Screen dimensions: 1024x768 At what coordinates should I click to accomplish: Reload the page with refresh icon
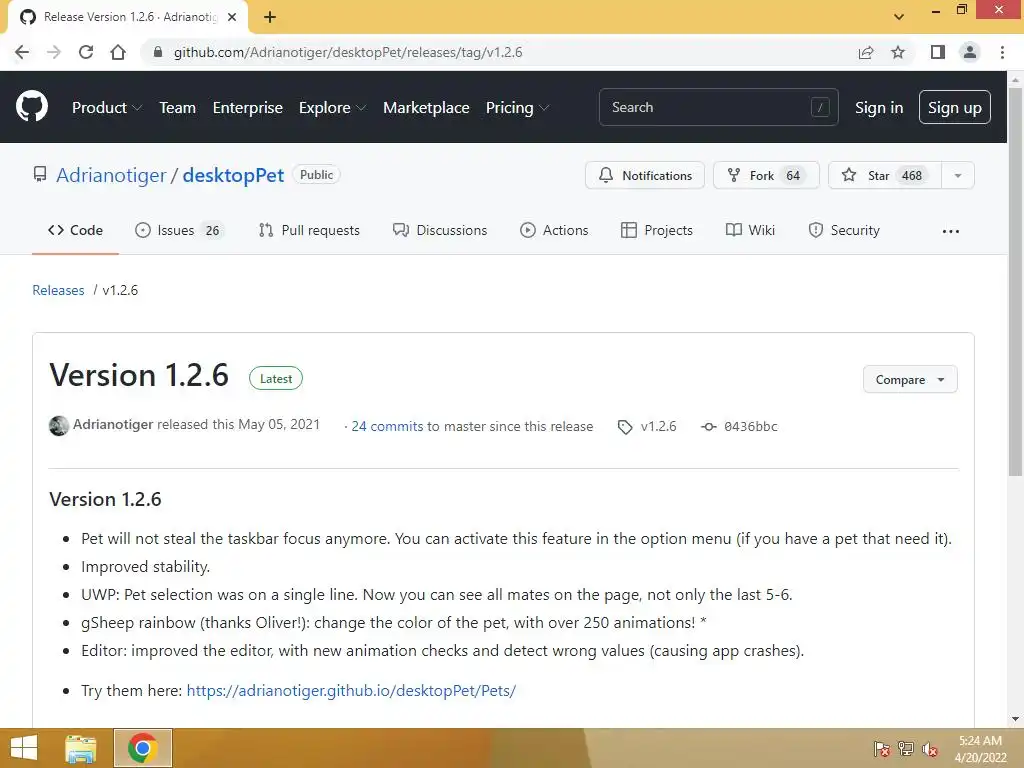[86, 52]
